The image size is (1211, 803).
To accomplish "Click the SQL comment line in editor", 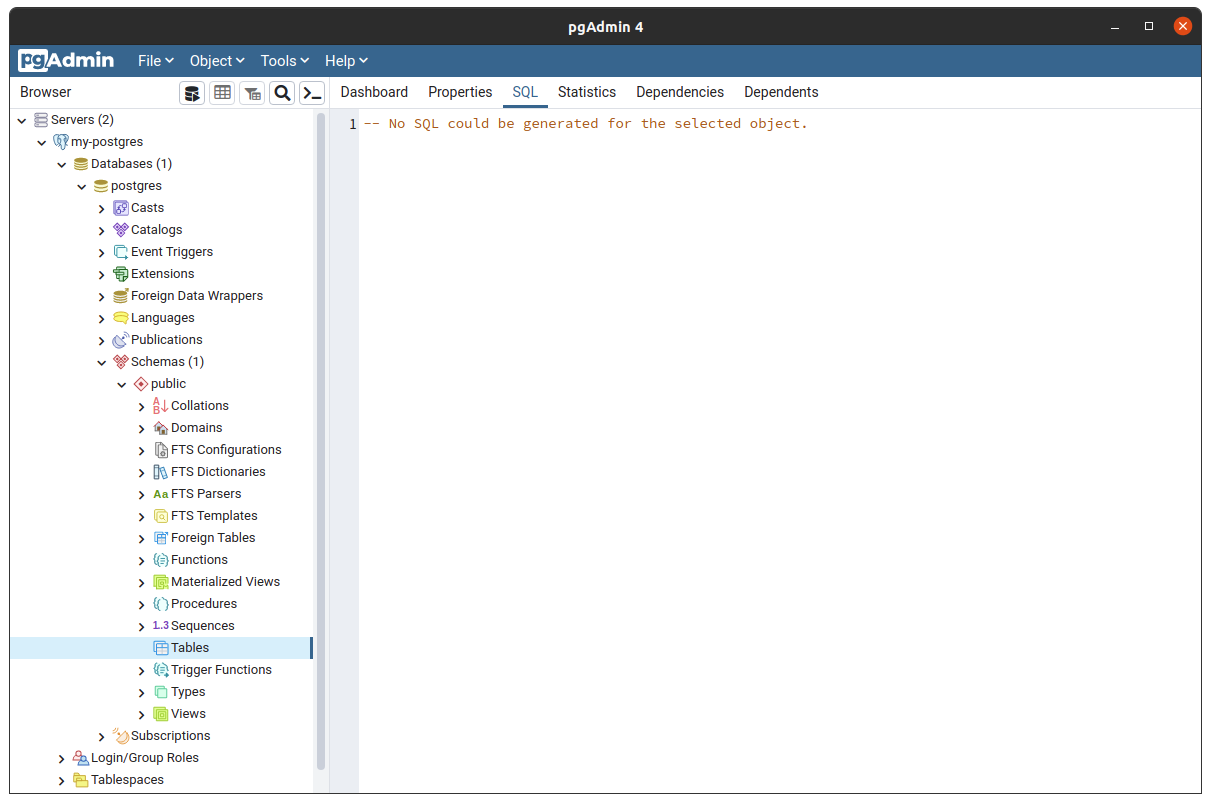I will tap(585, 124).
